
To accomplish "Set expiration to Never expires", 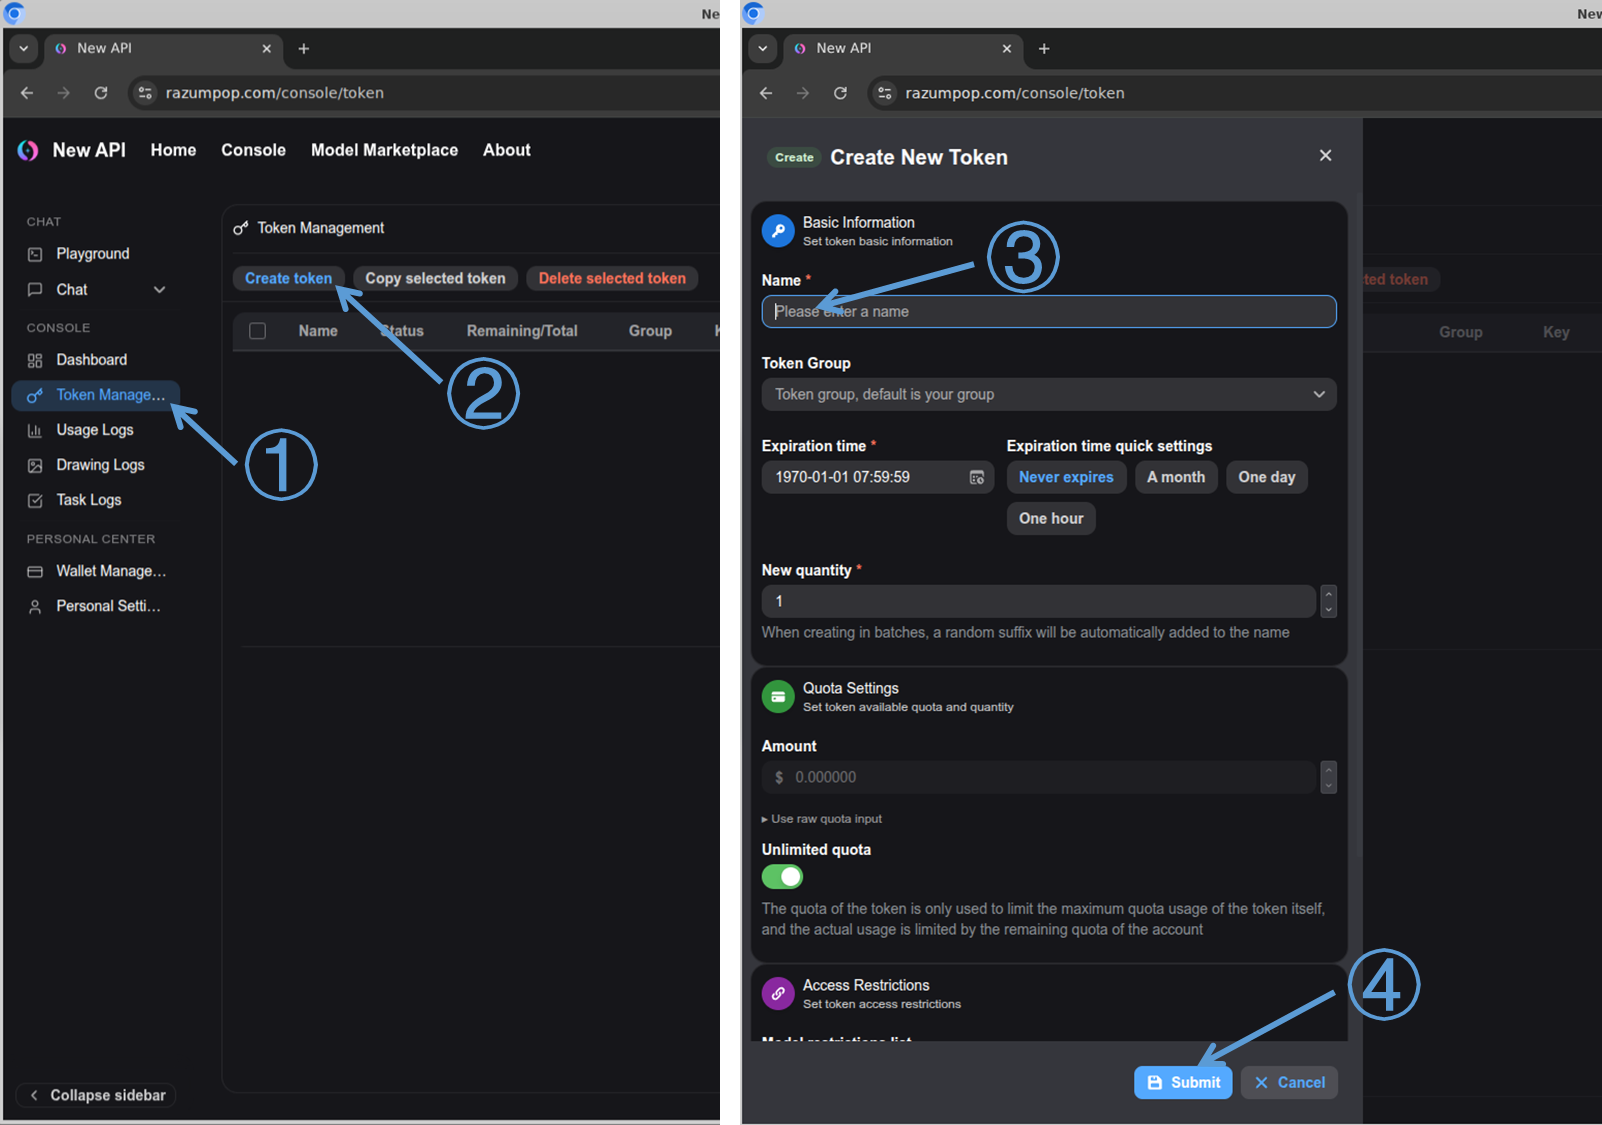I will (1066, 477).
